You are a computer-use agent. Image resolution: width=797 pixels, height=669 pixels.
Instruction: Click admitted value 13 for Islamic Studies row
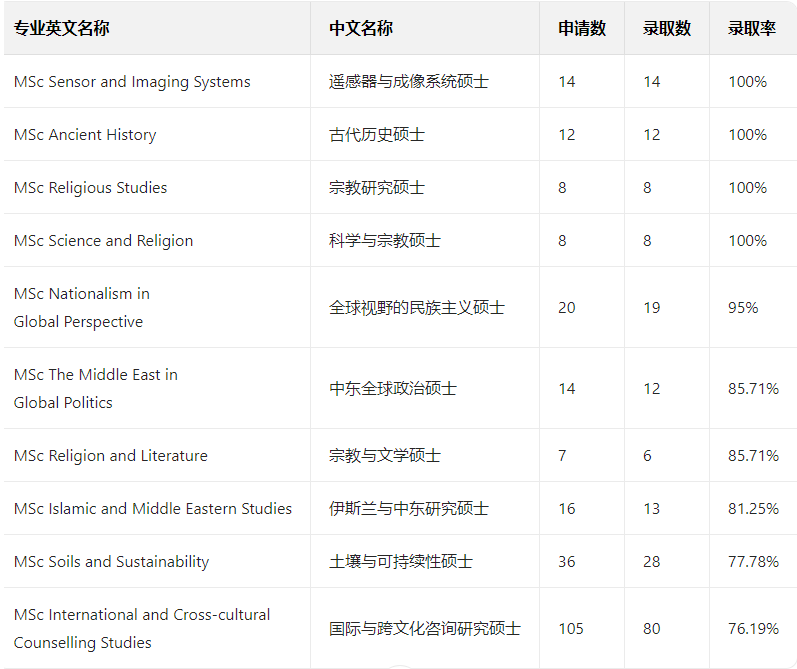pyautogui.click(x=652, y=508)
